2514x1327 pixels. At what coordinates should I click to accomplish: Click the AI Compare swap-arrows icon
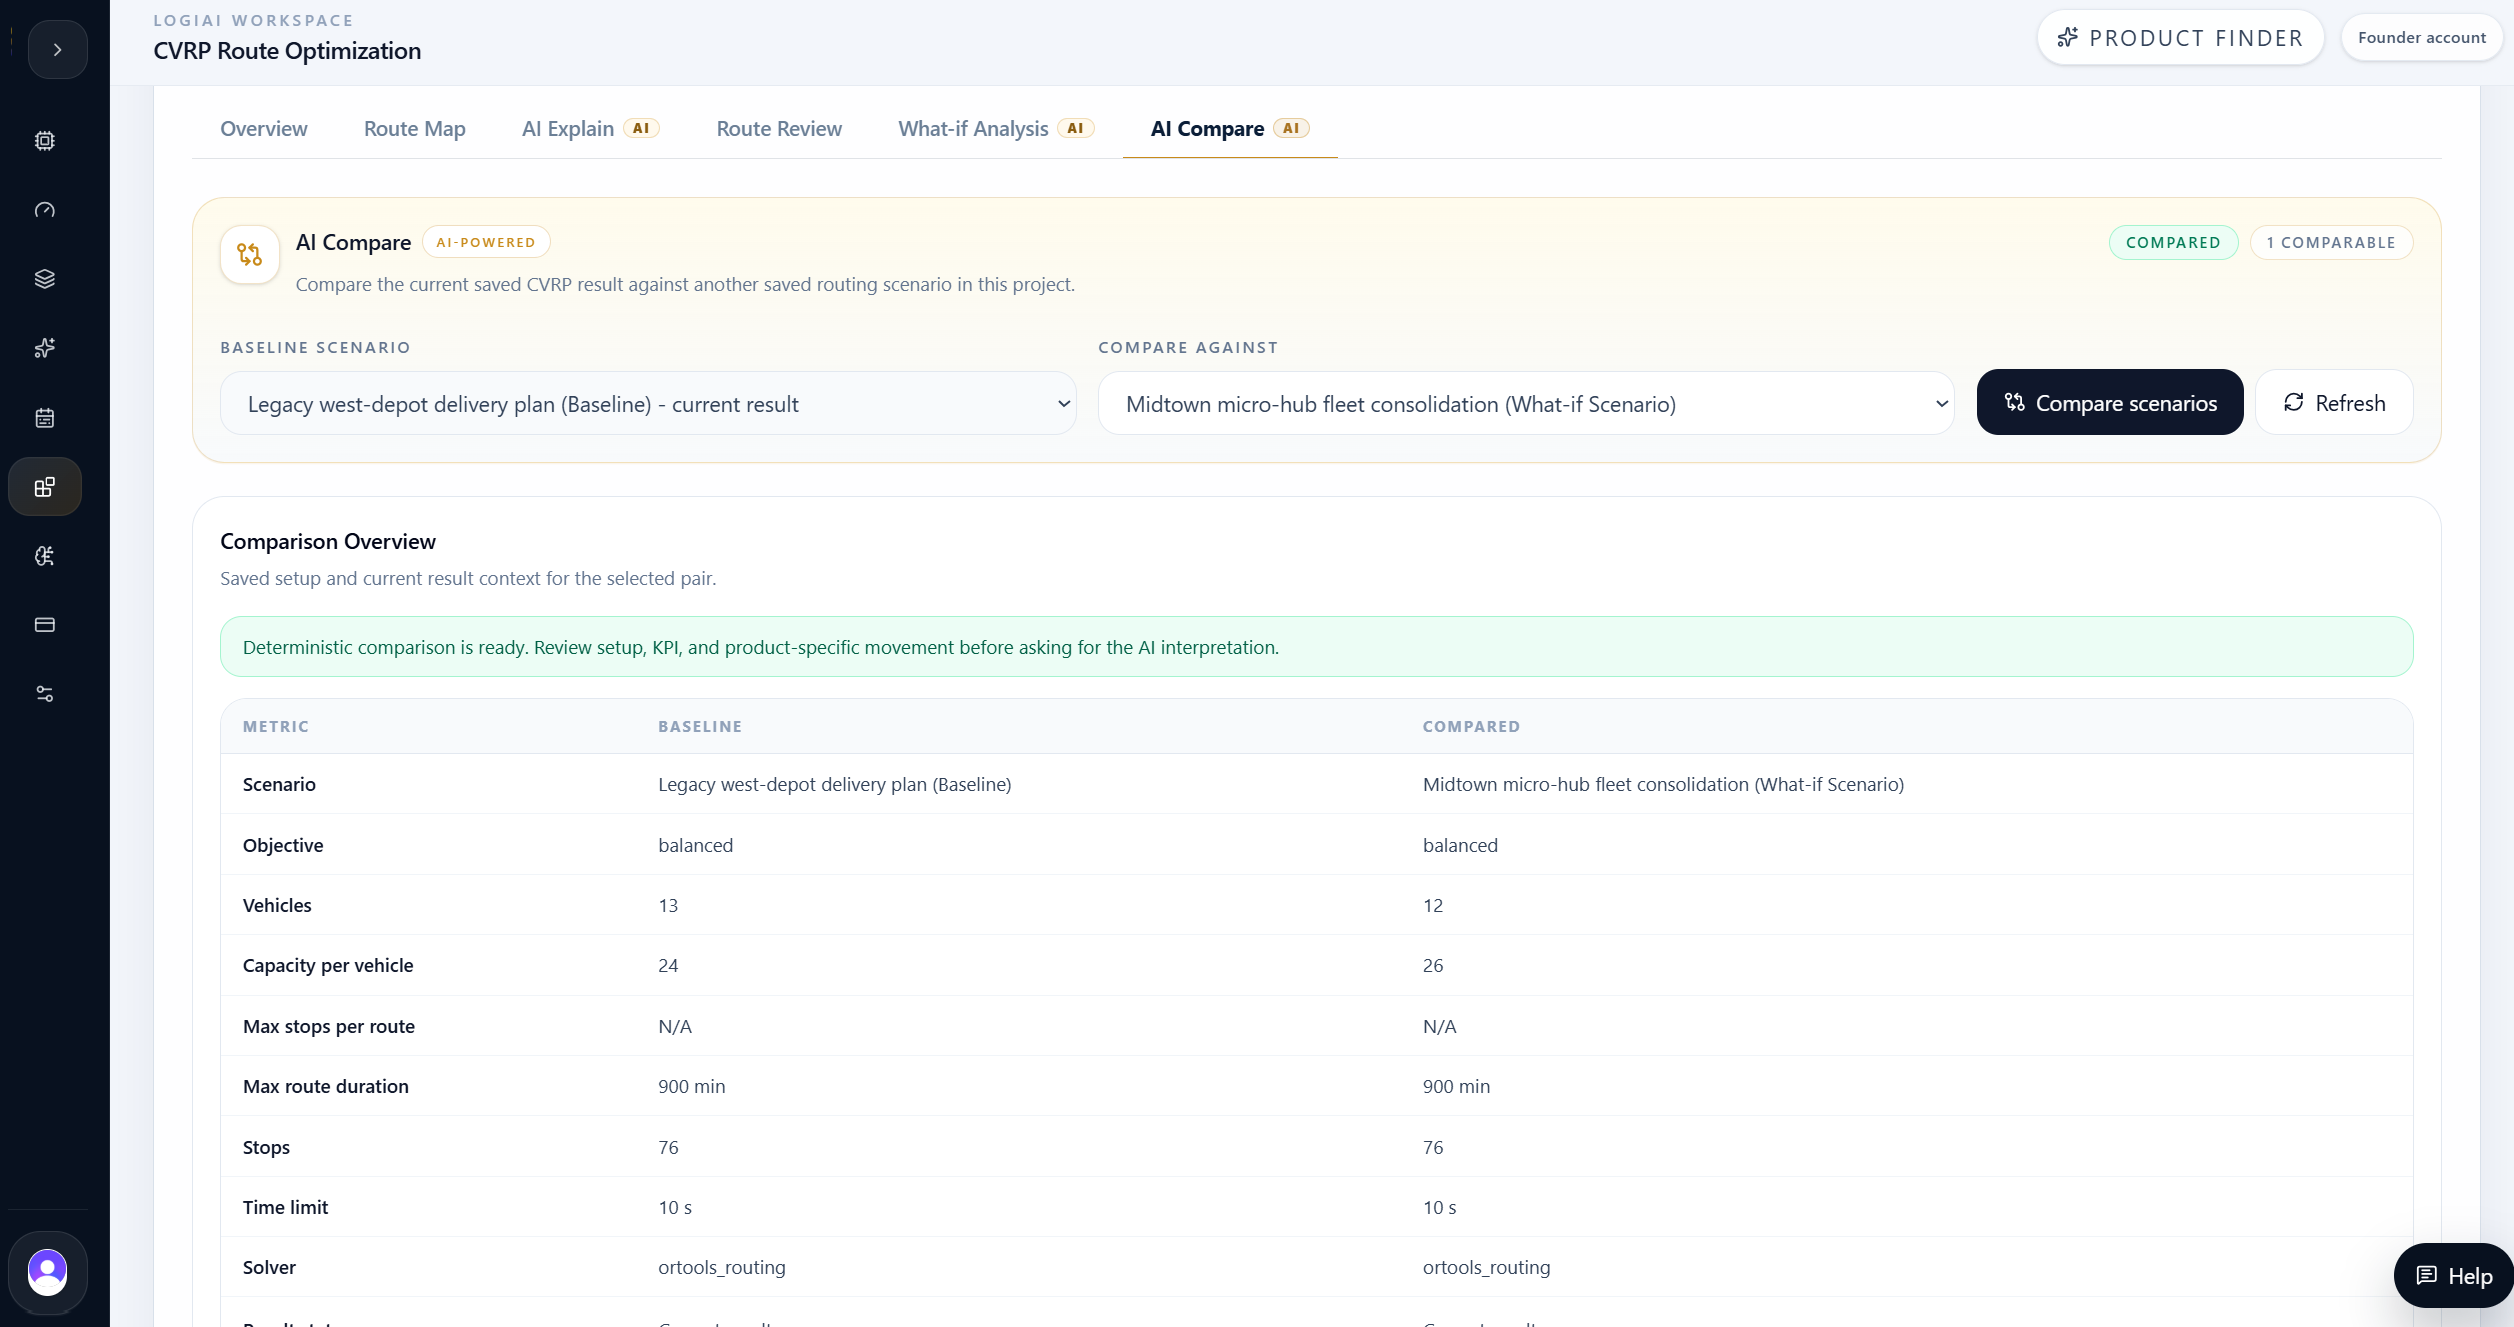tap(250, 255)
